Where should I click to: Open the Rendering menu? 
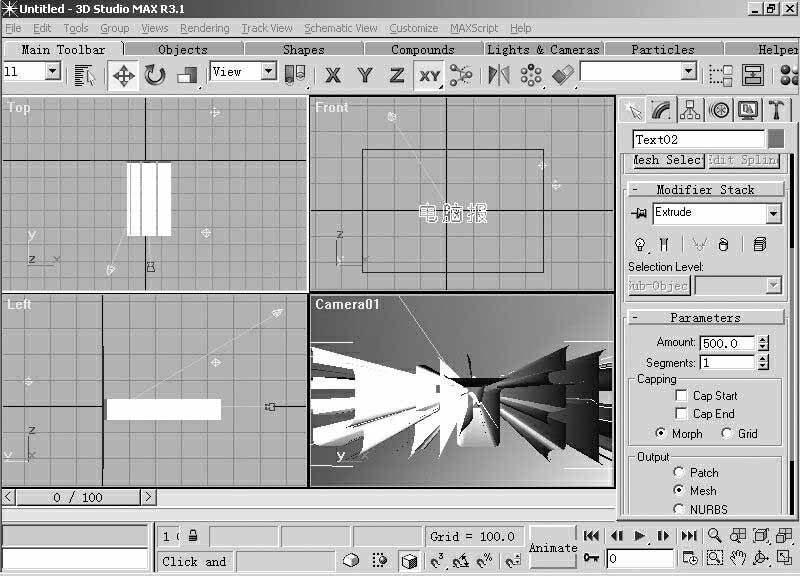tap(204, 28)
